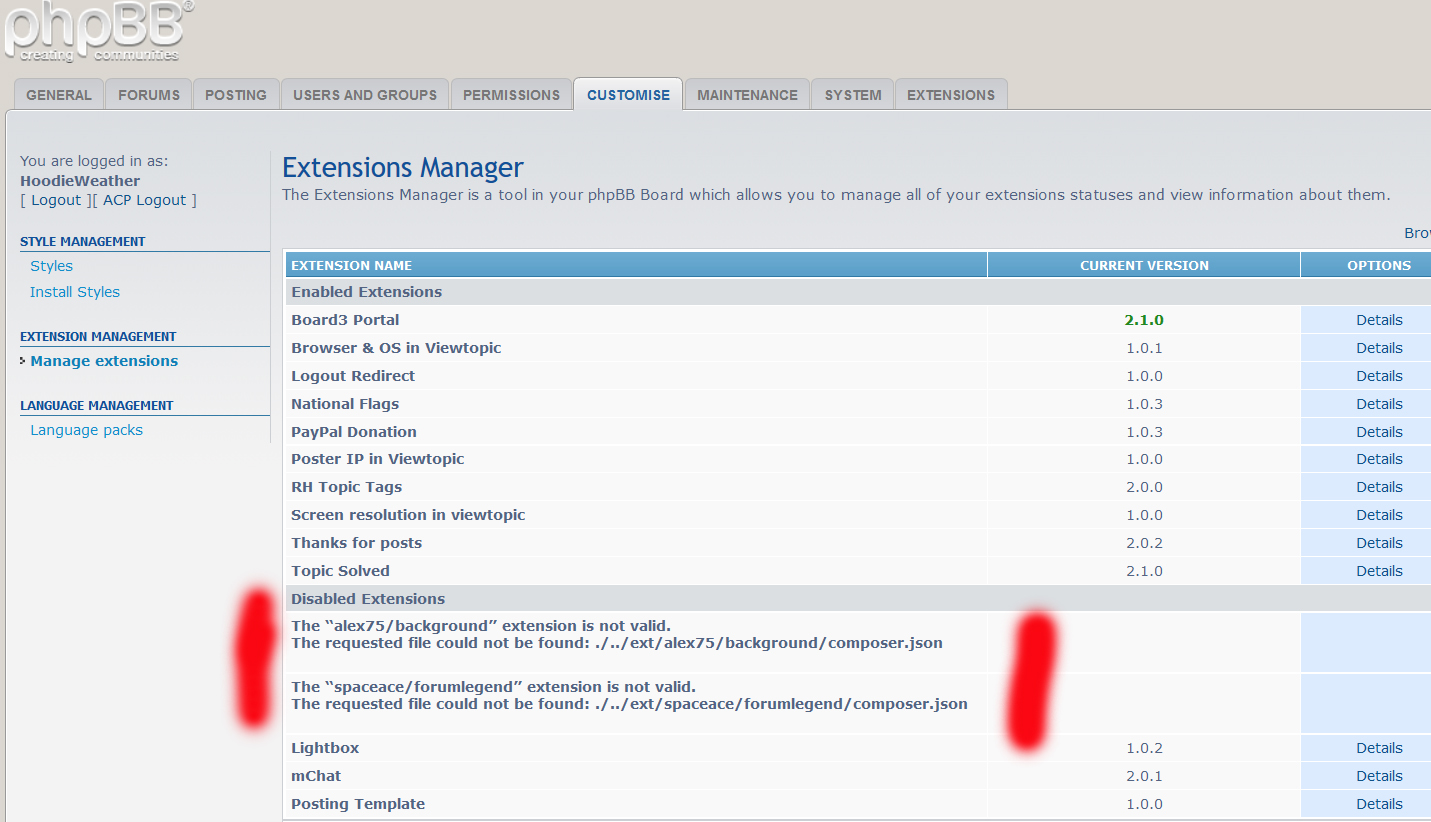Click the green 2.1.0 version of Board3 Portal

click(x=1144, y=320)
